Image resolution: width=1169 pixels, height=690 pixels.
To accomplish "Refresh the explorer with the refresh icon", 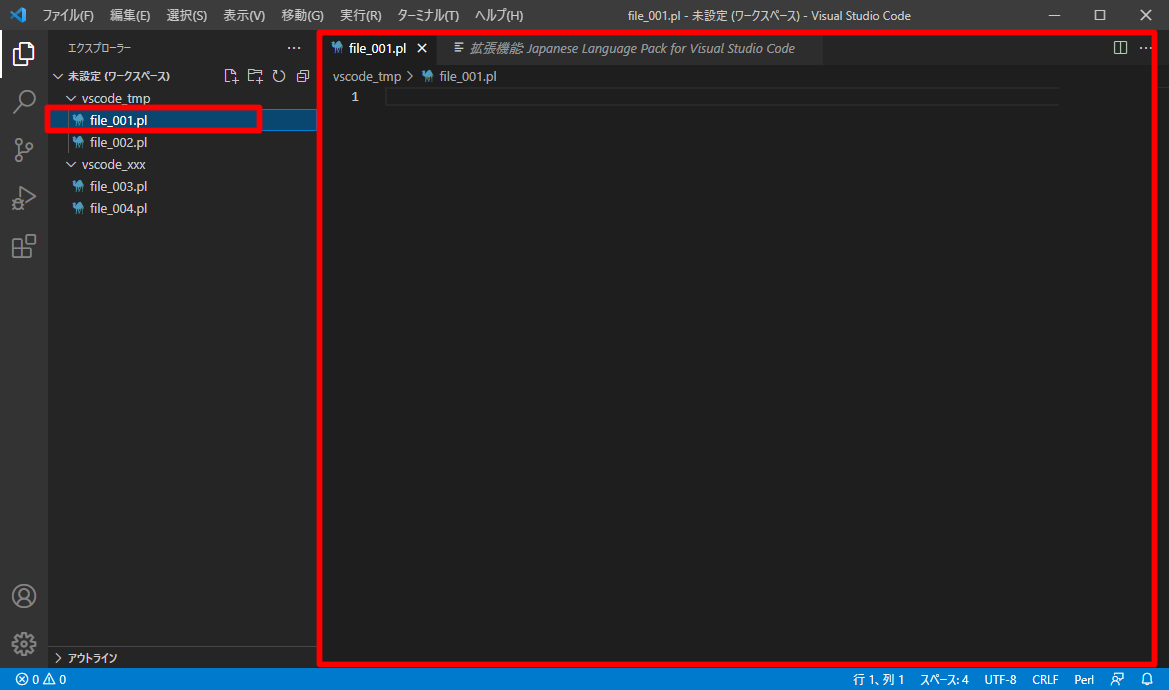I will (279, 76).
